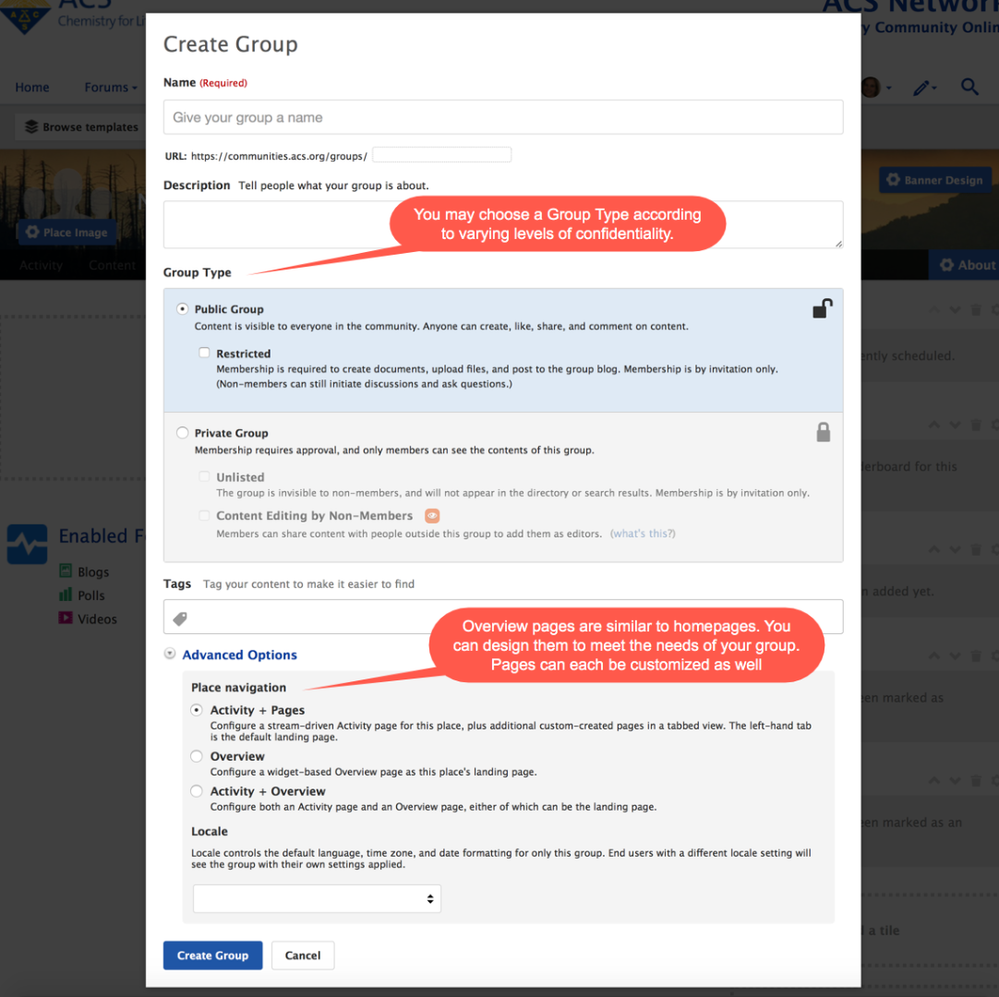
Task: Click the open padlock Public Group icon
Action: tap(822, 309)
